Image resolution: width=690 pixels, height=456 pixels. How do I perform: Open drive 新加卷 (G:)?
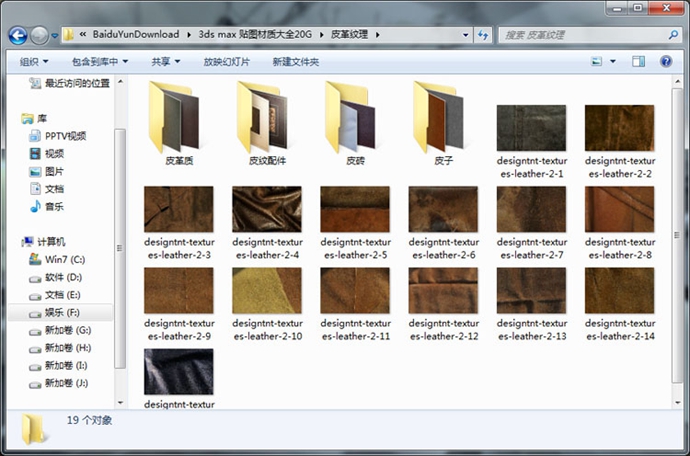(60, 330)
